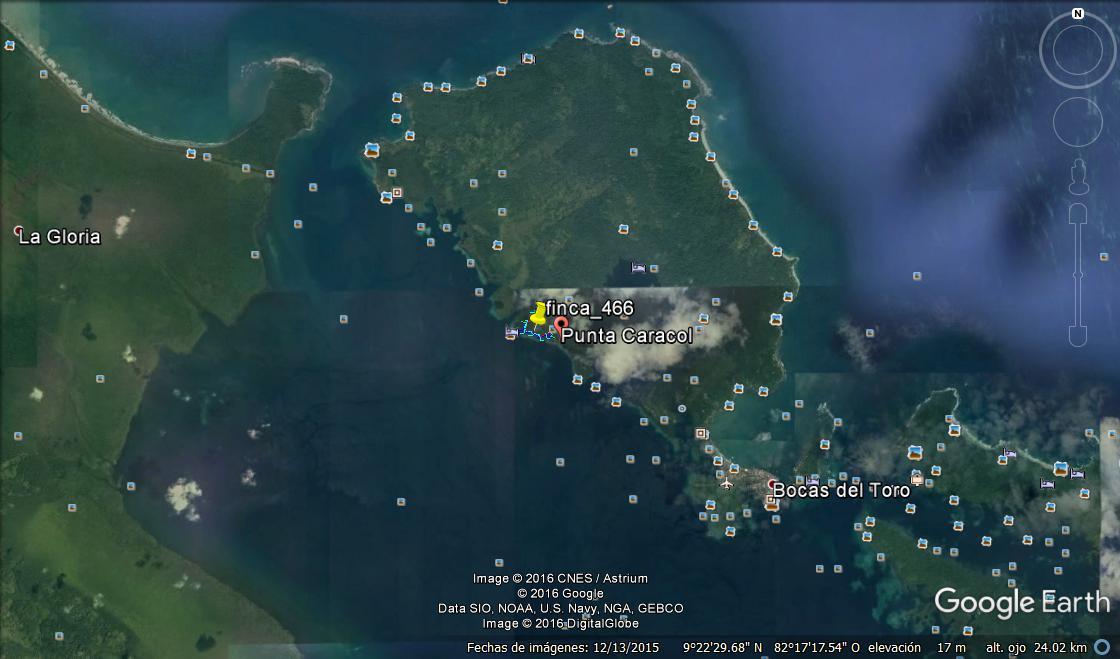The width and height of the screenshot is (1120, 659).
Task: Click 'Image © 2016 DigitalGlobe' attribution
Action: tap(560, 623)
